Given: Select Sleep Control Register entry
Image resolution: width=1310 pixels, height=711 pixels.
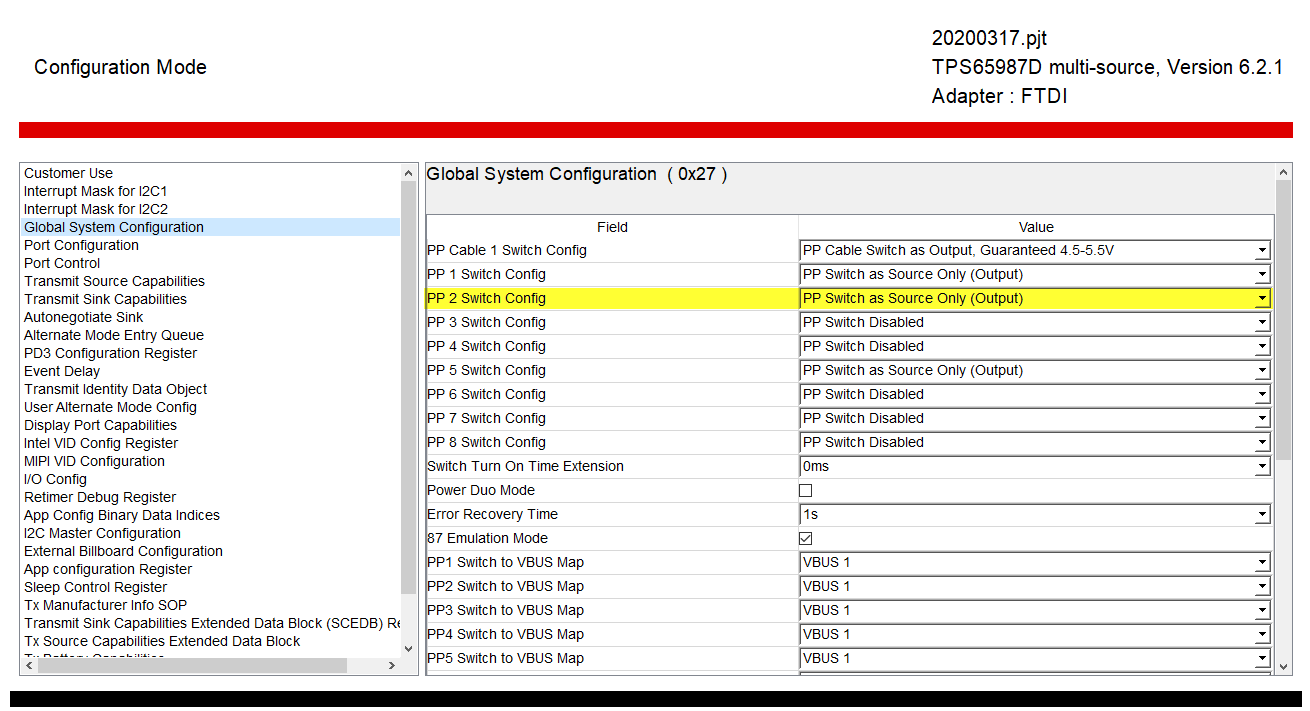Looking at the screenshot, I should click(x=95, y=587).
